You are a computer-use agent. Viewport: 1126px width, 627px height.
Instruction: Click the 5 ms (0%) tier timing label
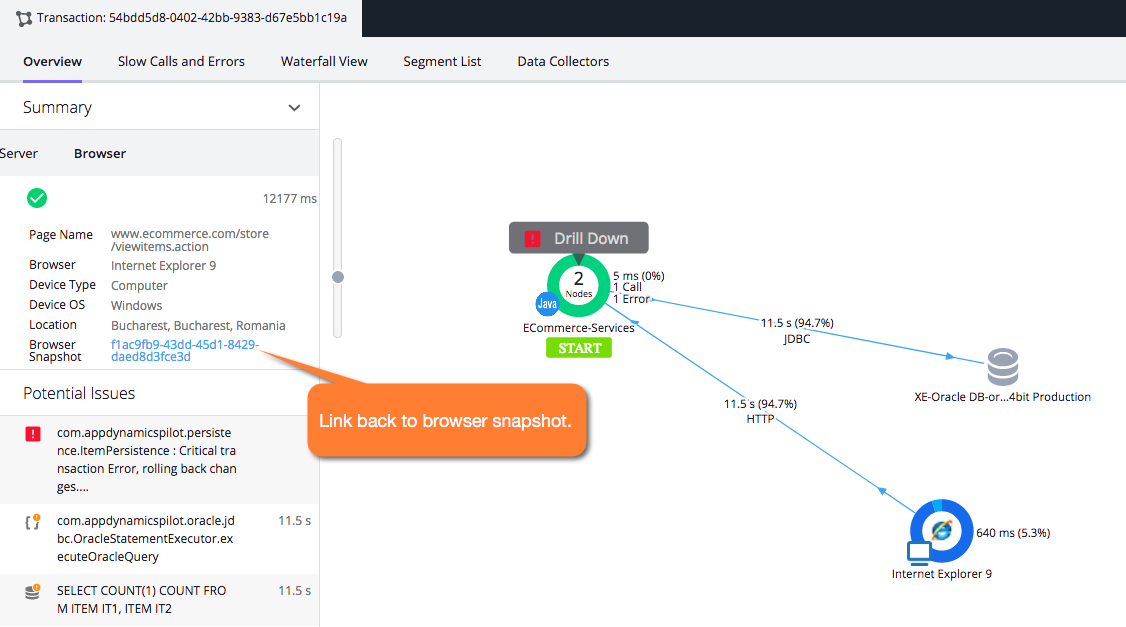pos(638,276)
